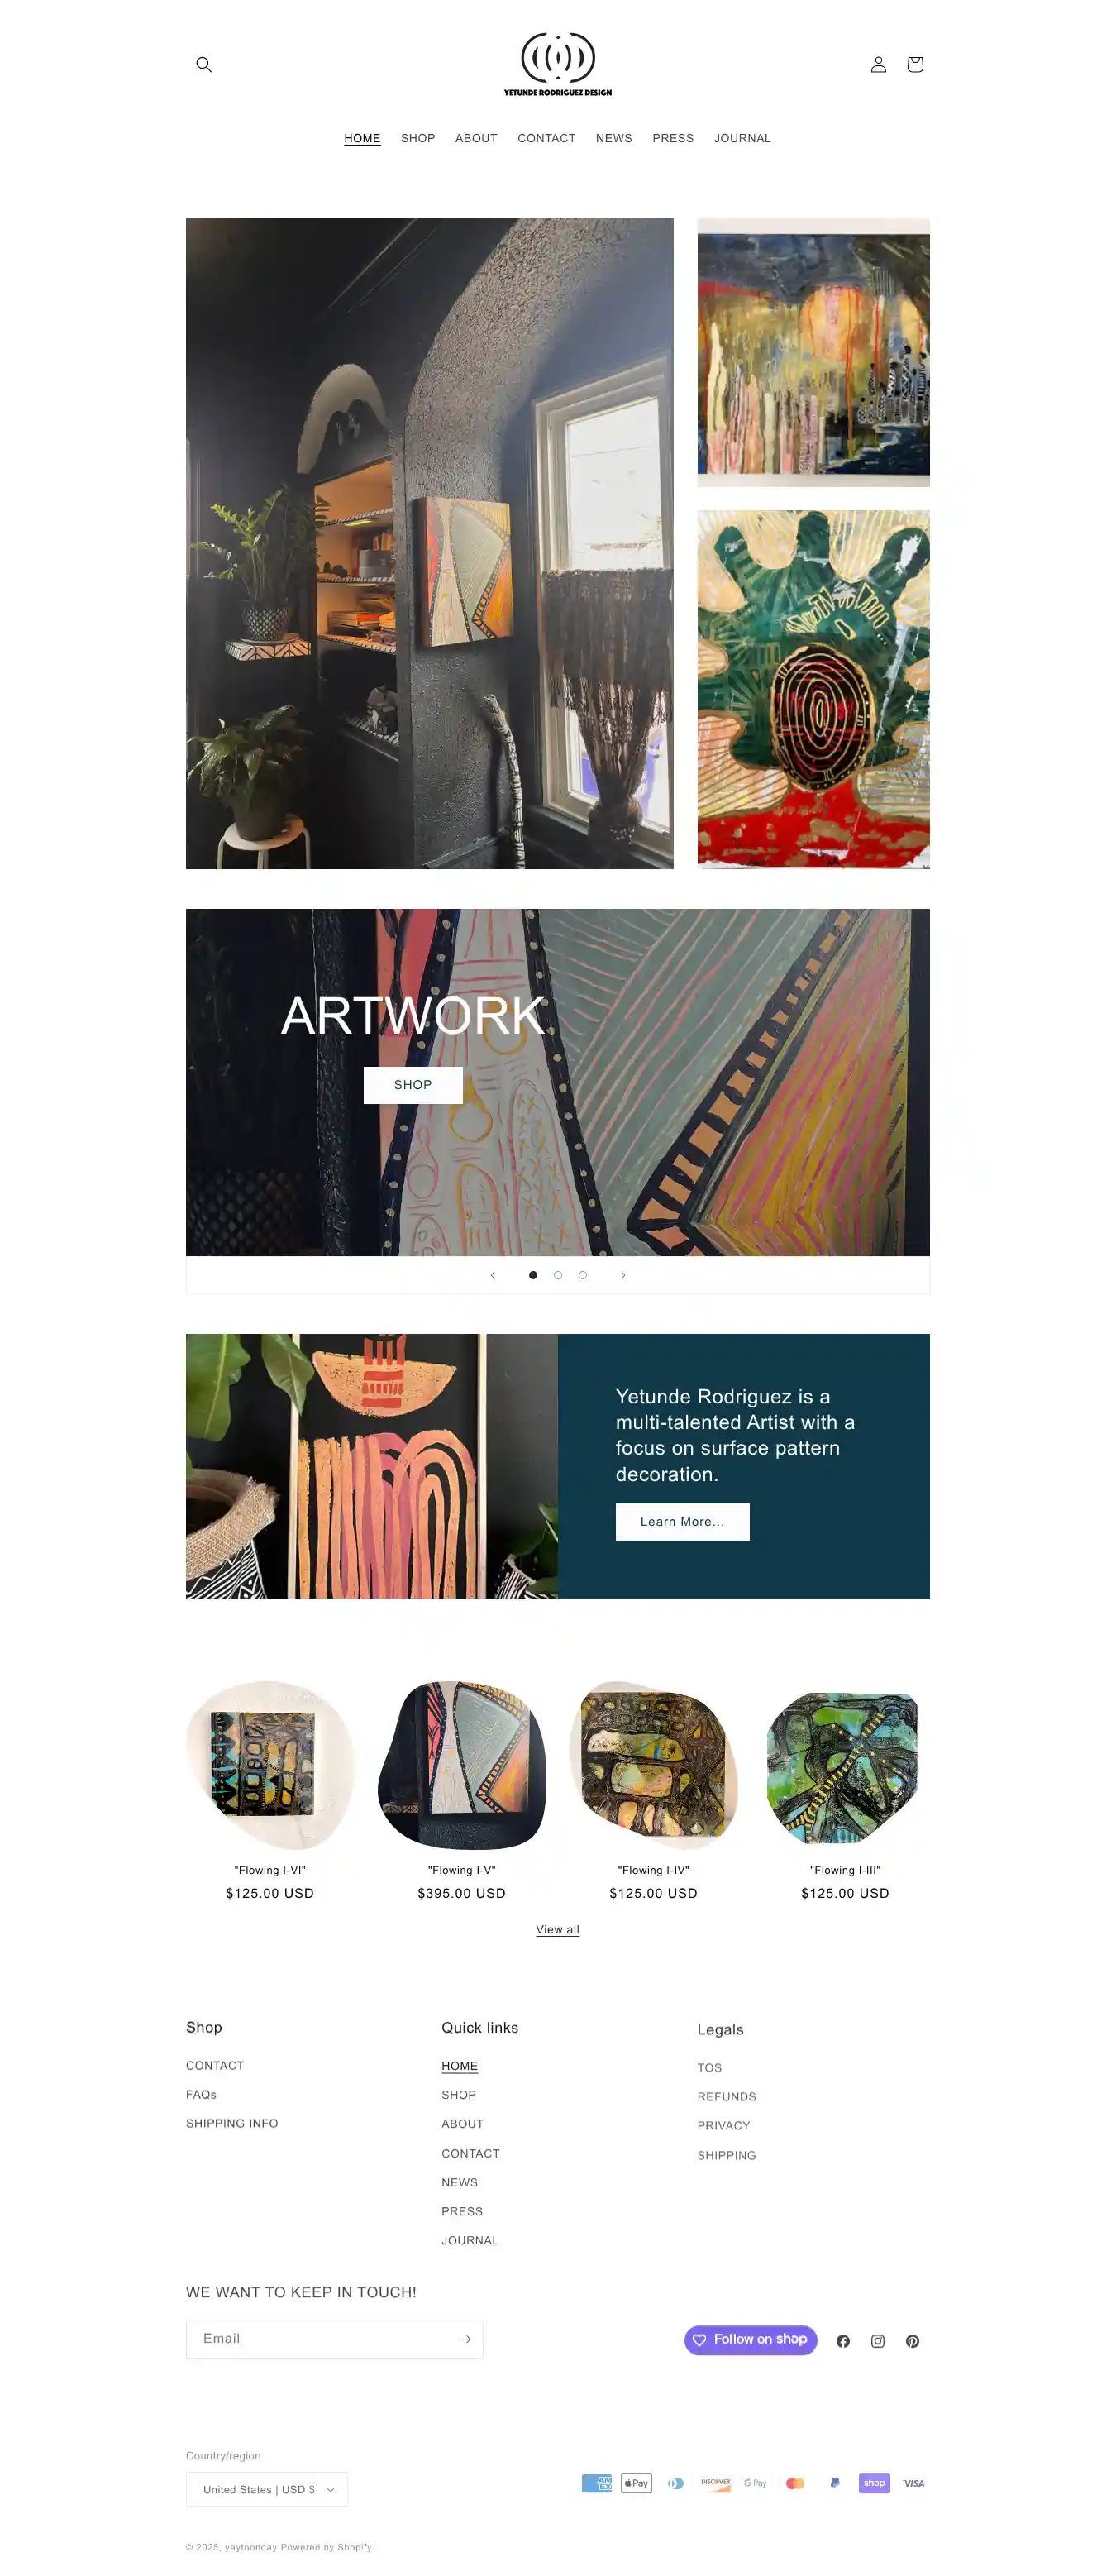
Task: Select the first slideshow dot
Action: point(533,1275)
